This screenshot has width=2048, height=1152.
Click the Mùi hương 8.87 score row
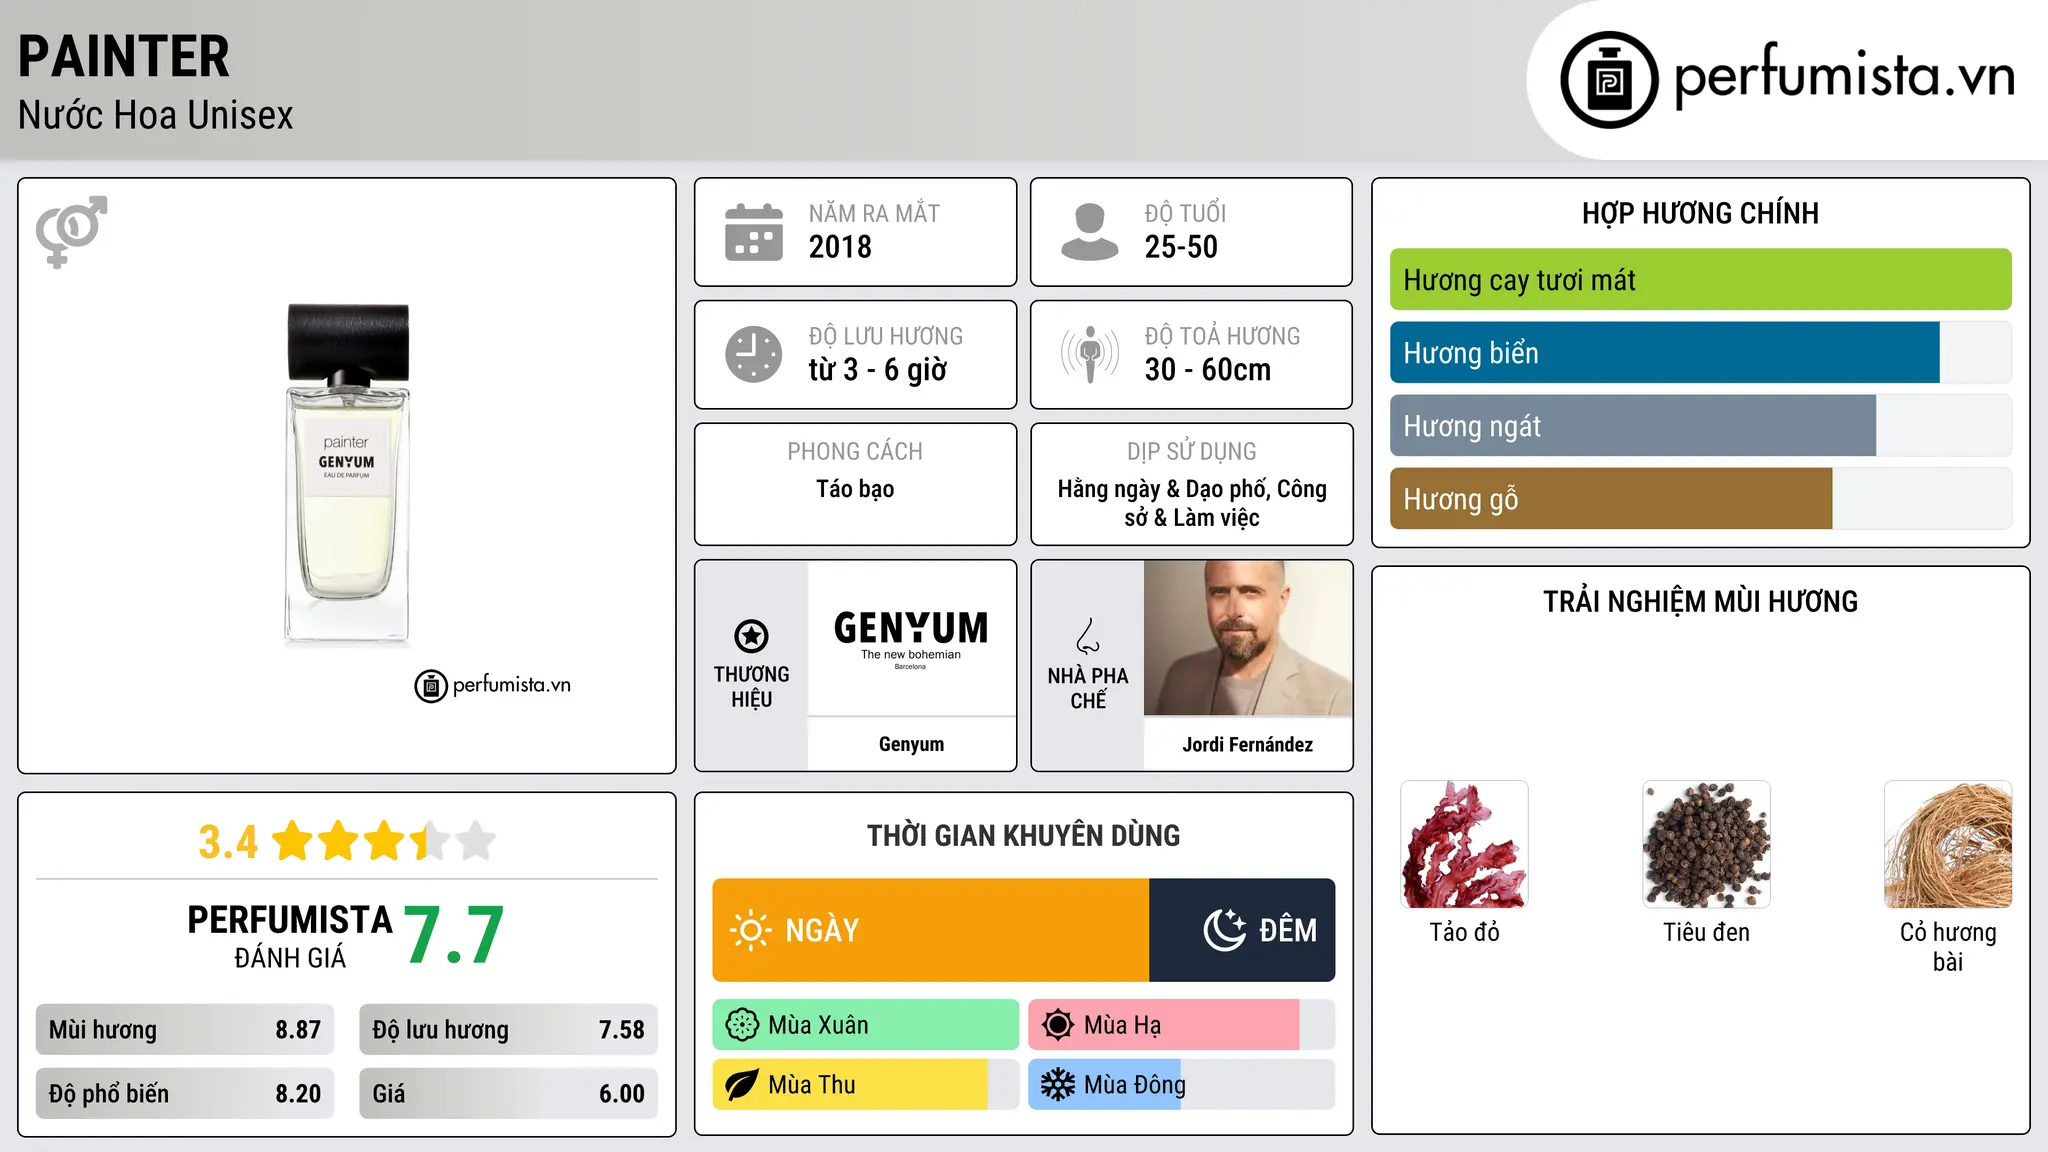point(185,1030)
